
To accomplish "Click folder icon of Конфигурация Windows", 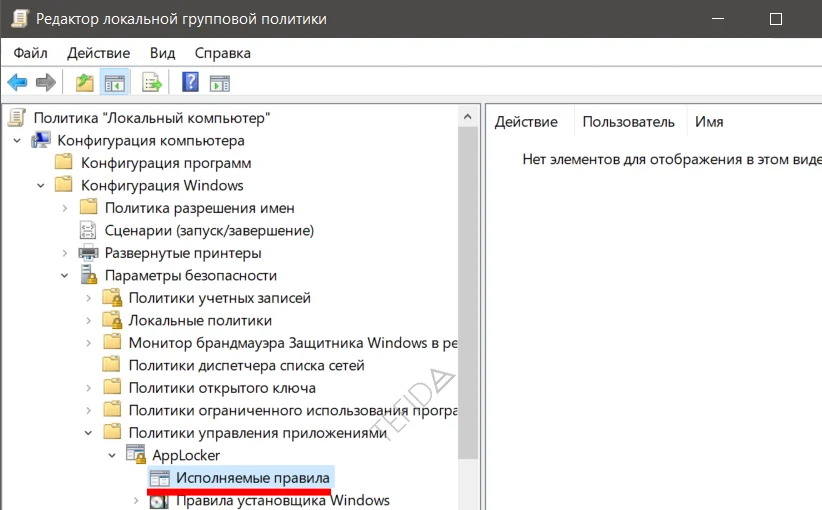I will (64, 185).
